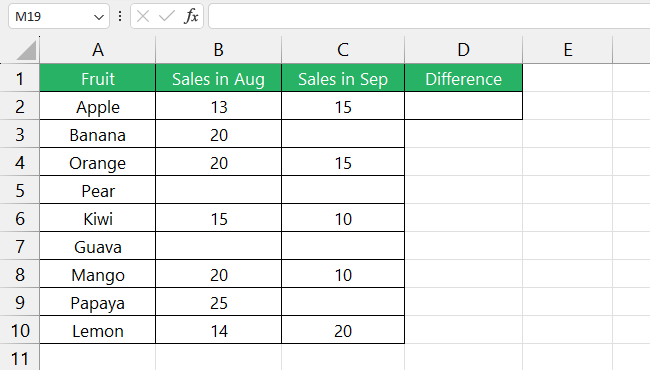Viewport: 650px width, 370px height.
Task: Select column D header
Action: tap(463, 50)
